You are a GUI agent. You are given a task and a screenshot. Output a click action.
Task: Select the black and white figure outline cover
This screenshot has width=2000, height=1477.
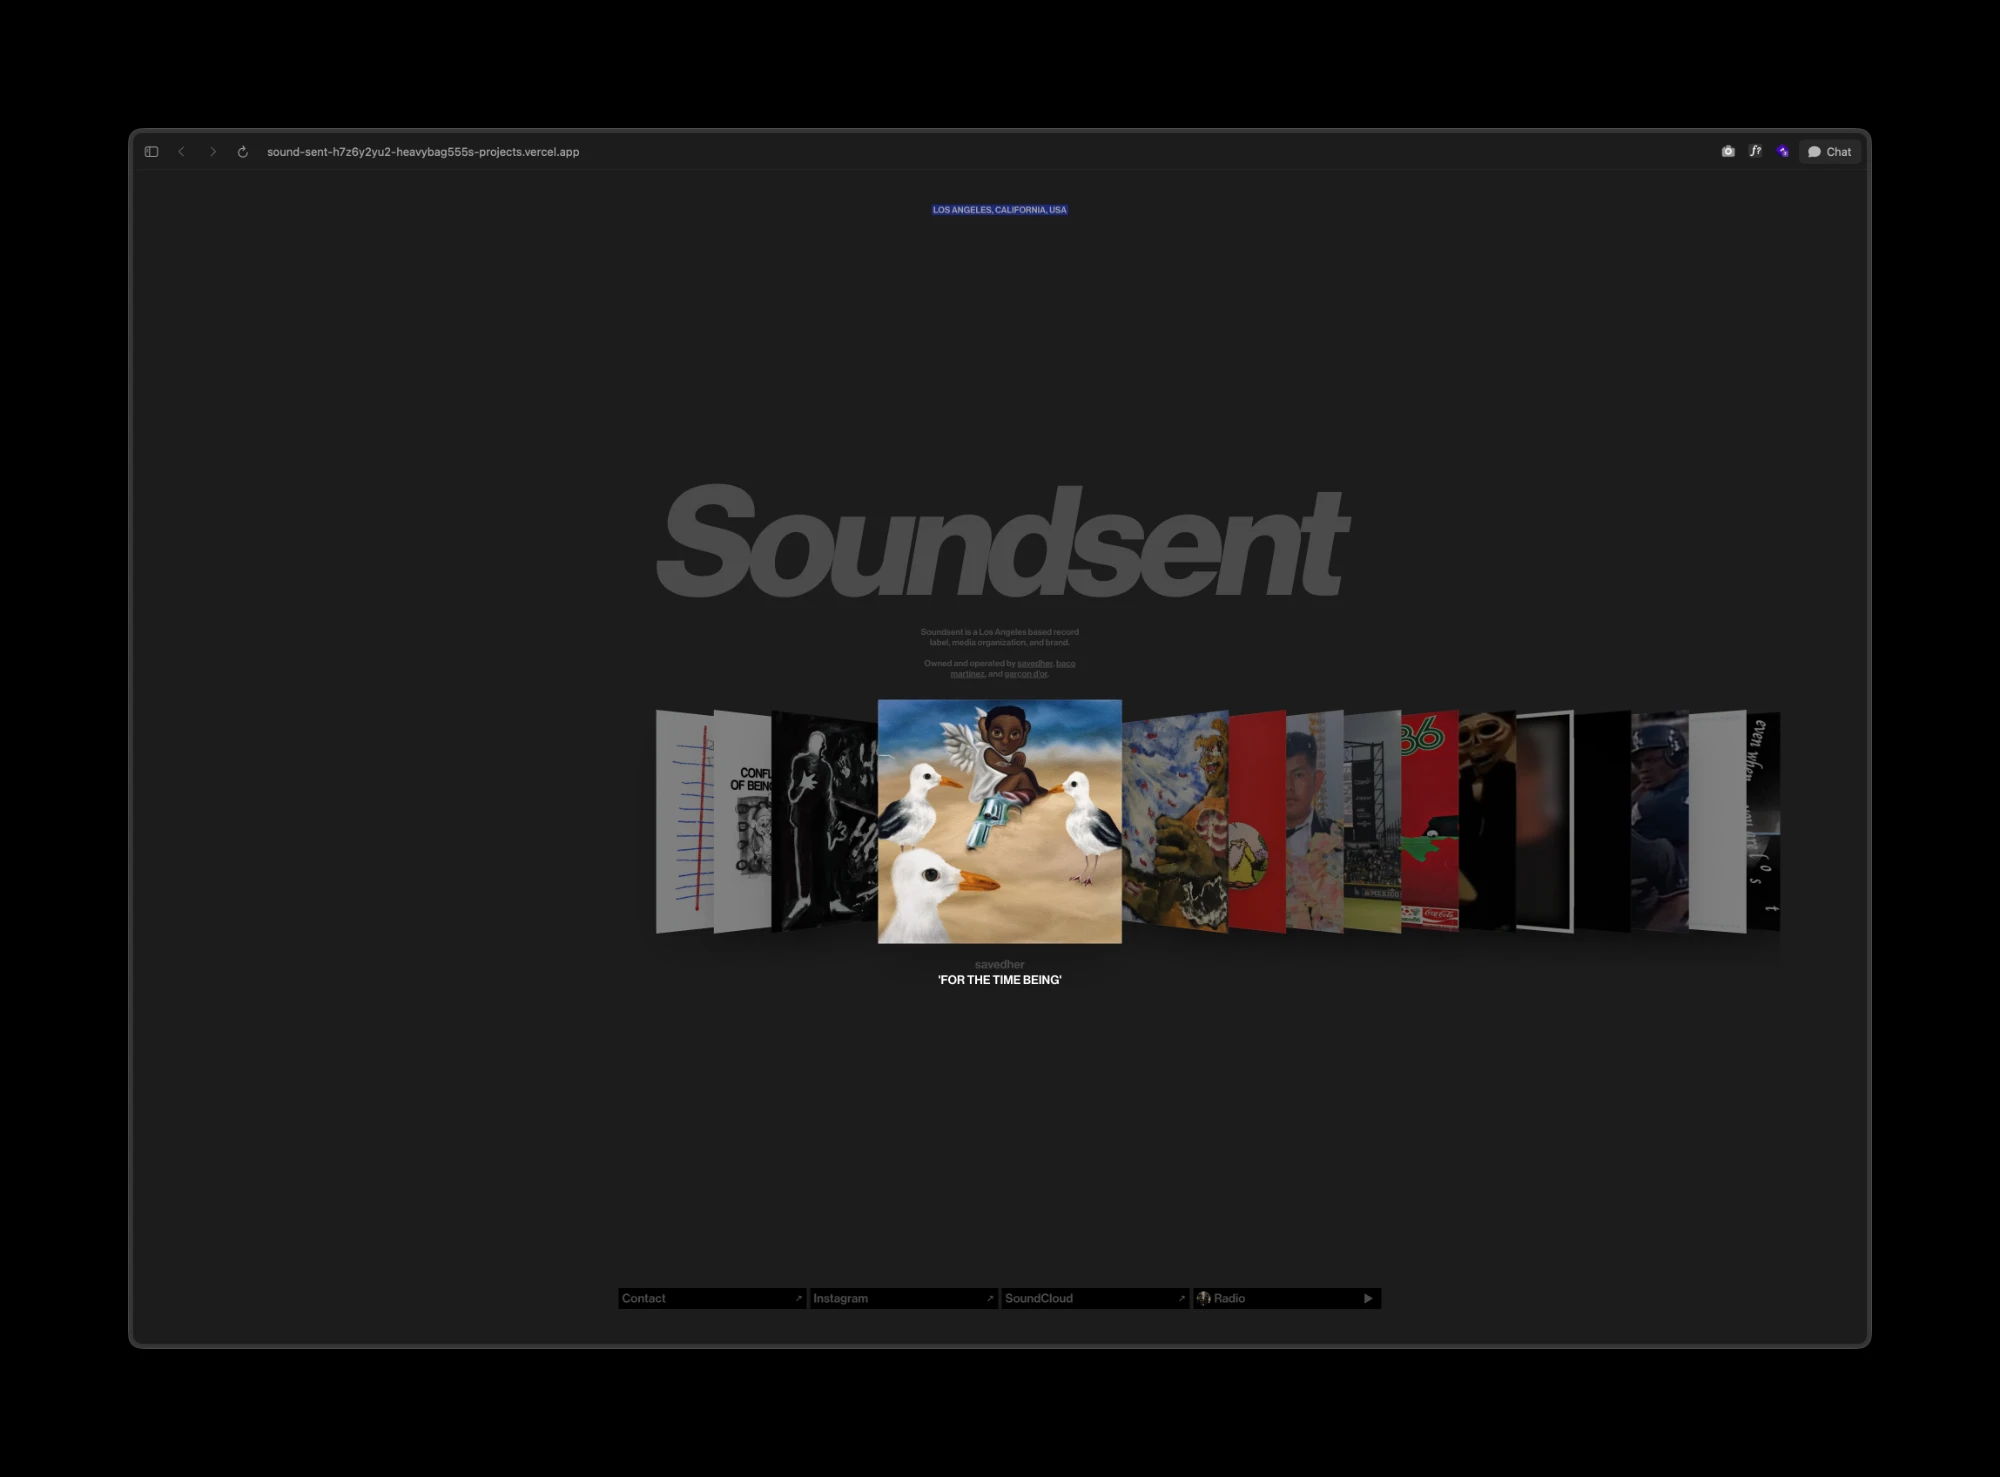[824, 821]
